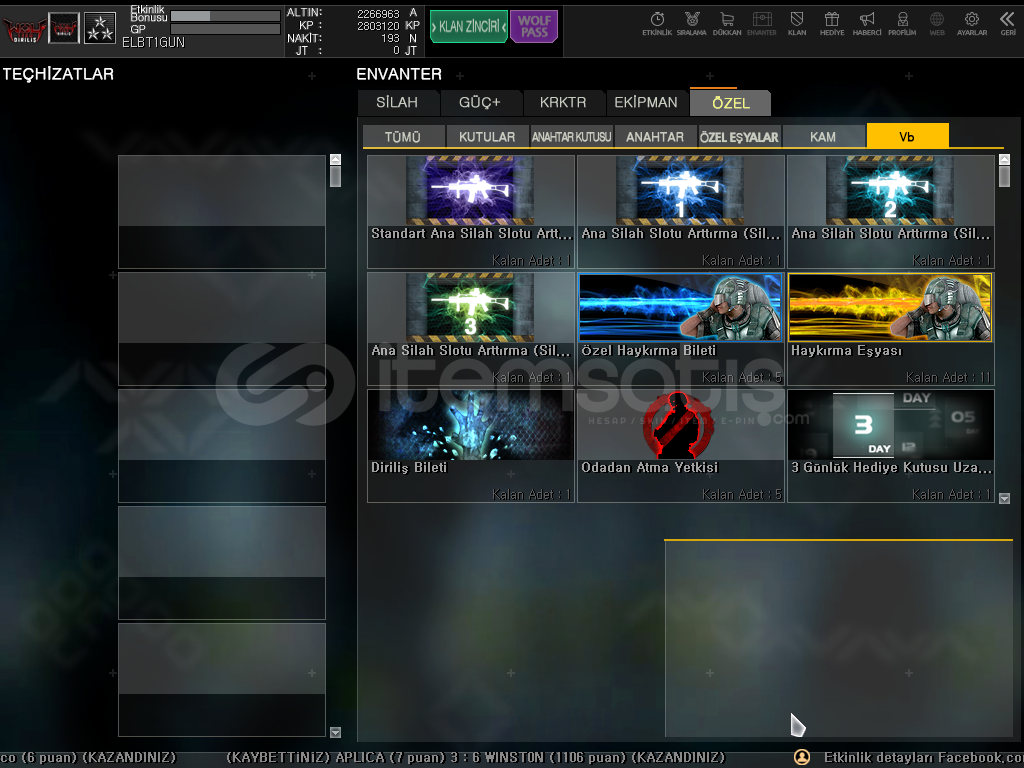1024x768 pixels.
Task: Select the Diriliş Bileti item
Action: pos(470,445)
